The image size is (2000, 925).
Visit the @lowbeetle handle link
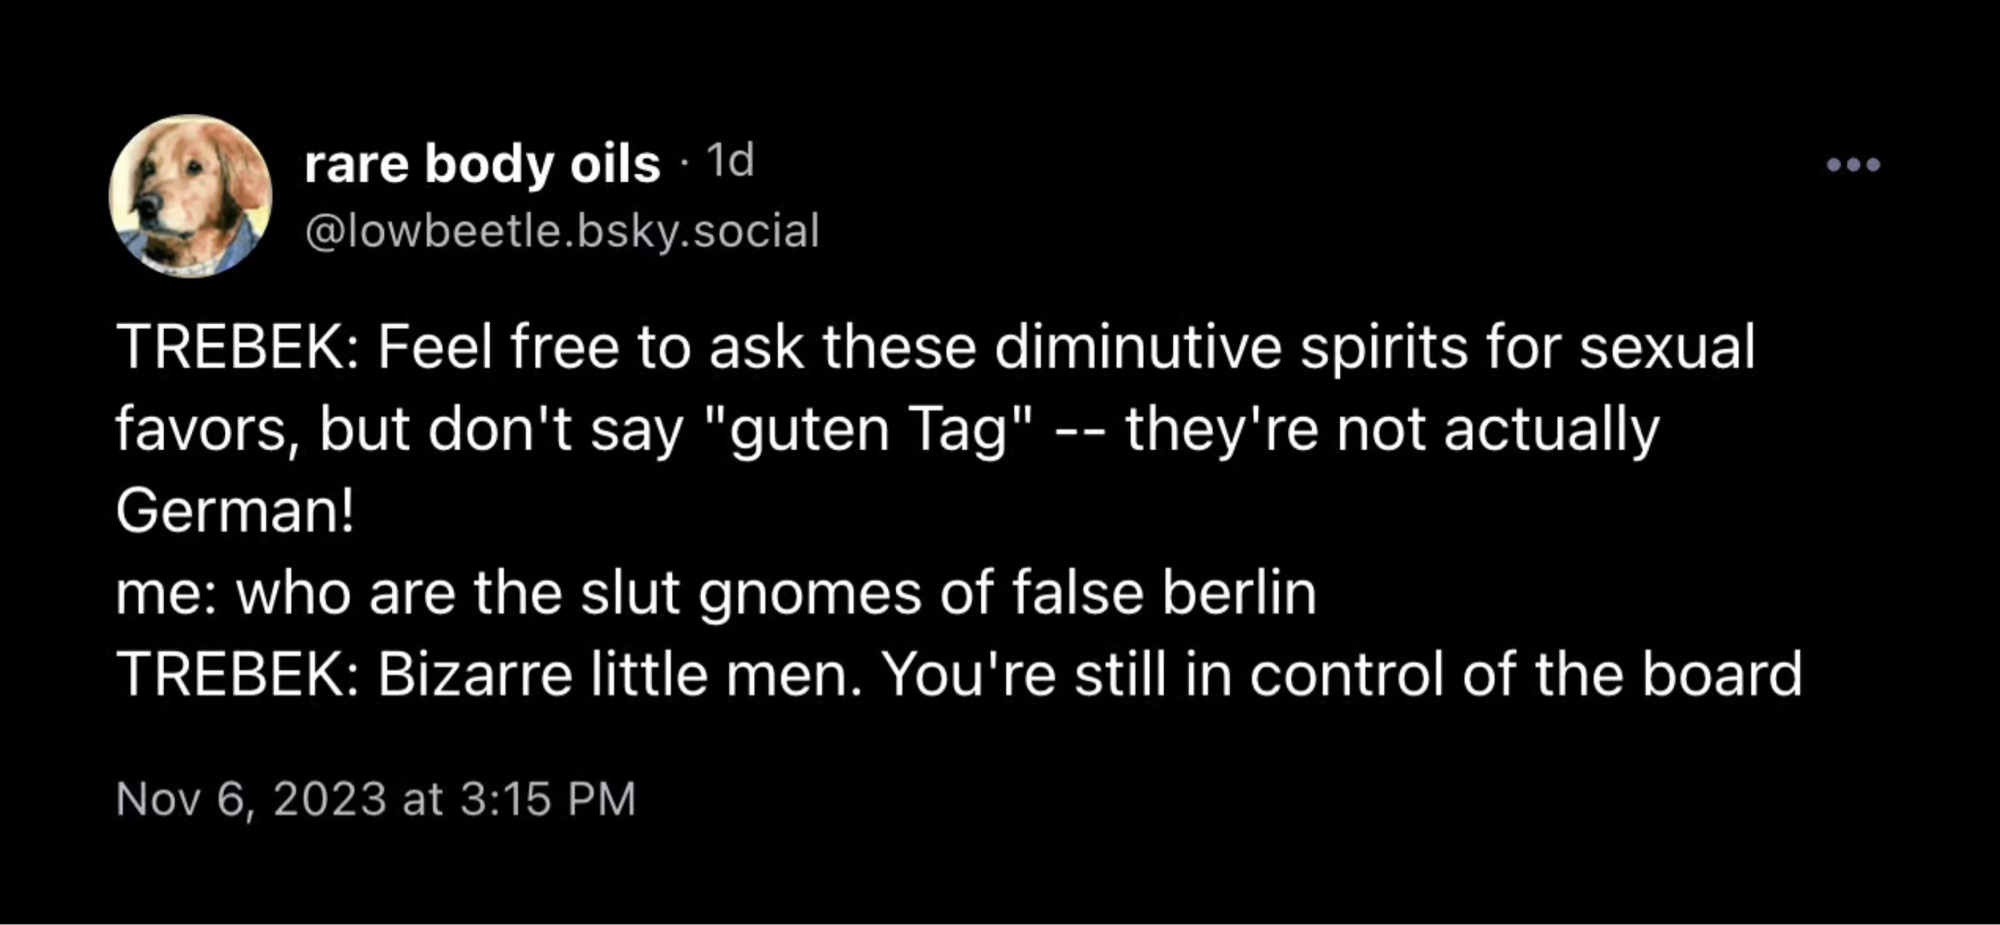562,231
